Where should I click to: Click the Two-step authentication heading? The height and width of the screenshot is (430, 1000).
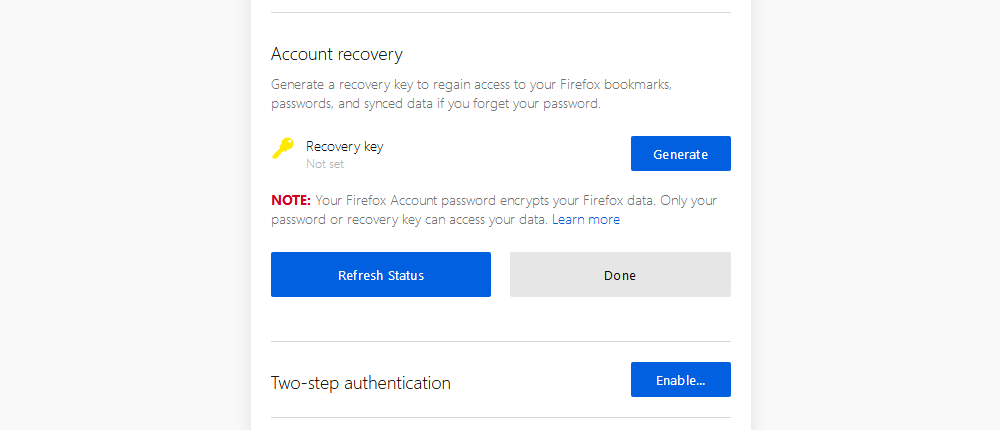360,383
